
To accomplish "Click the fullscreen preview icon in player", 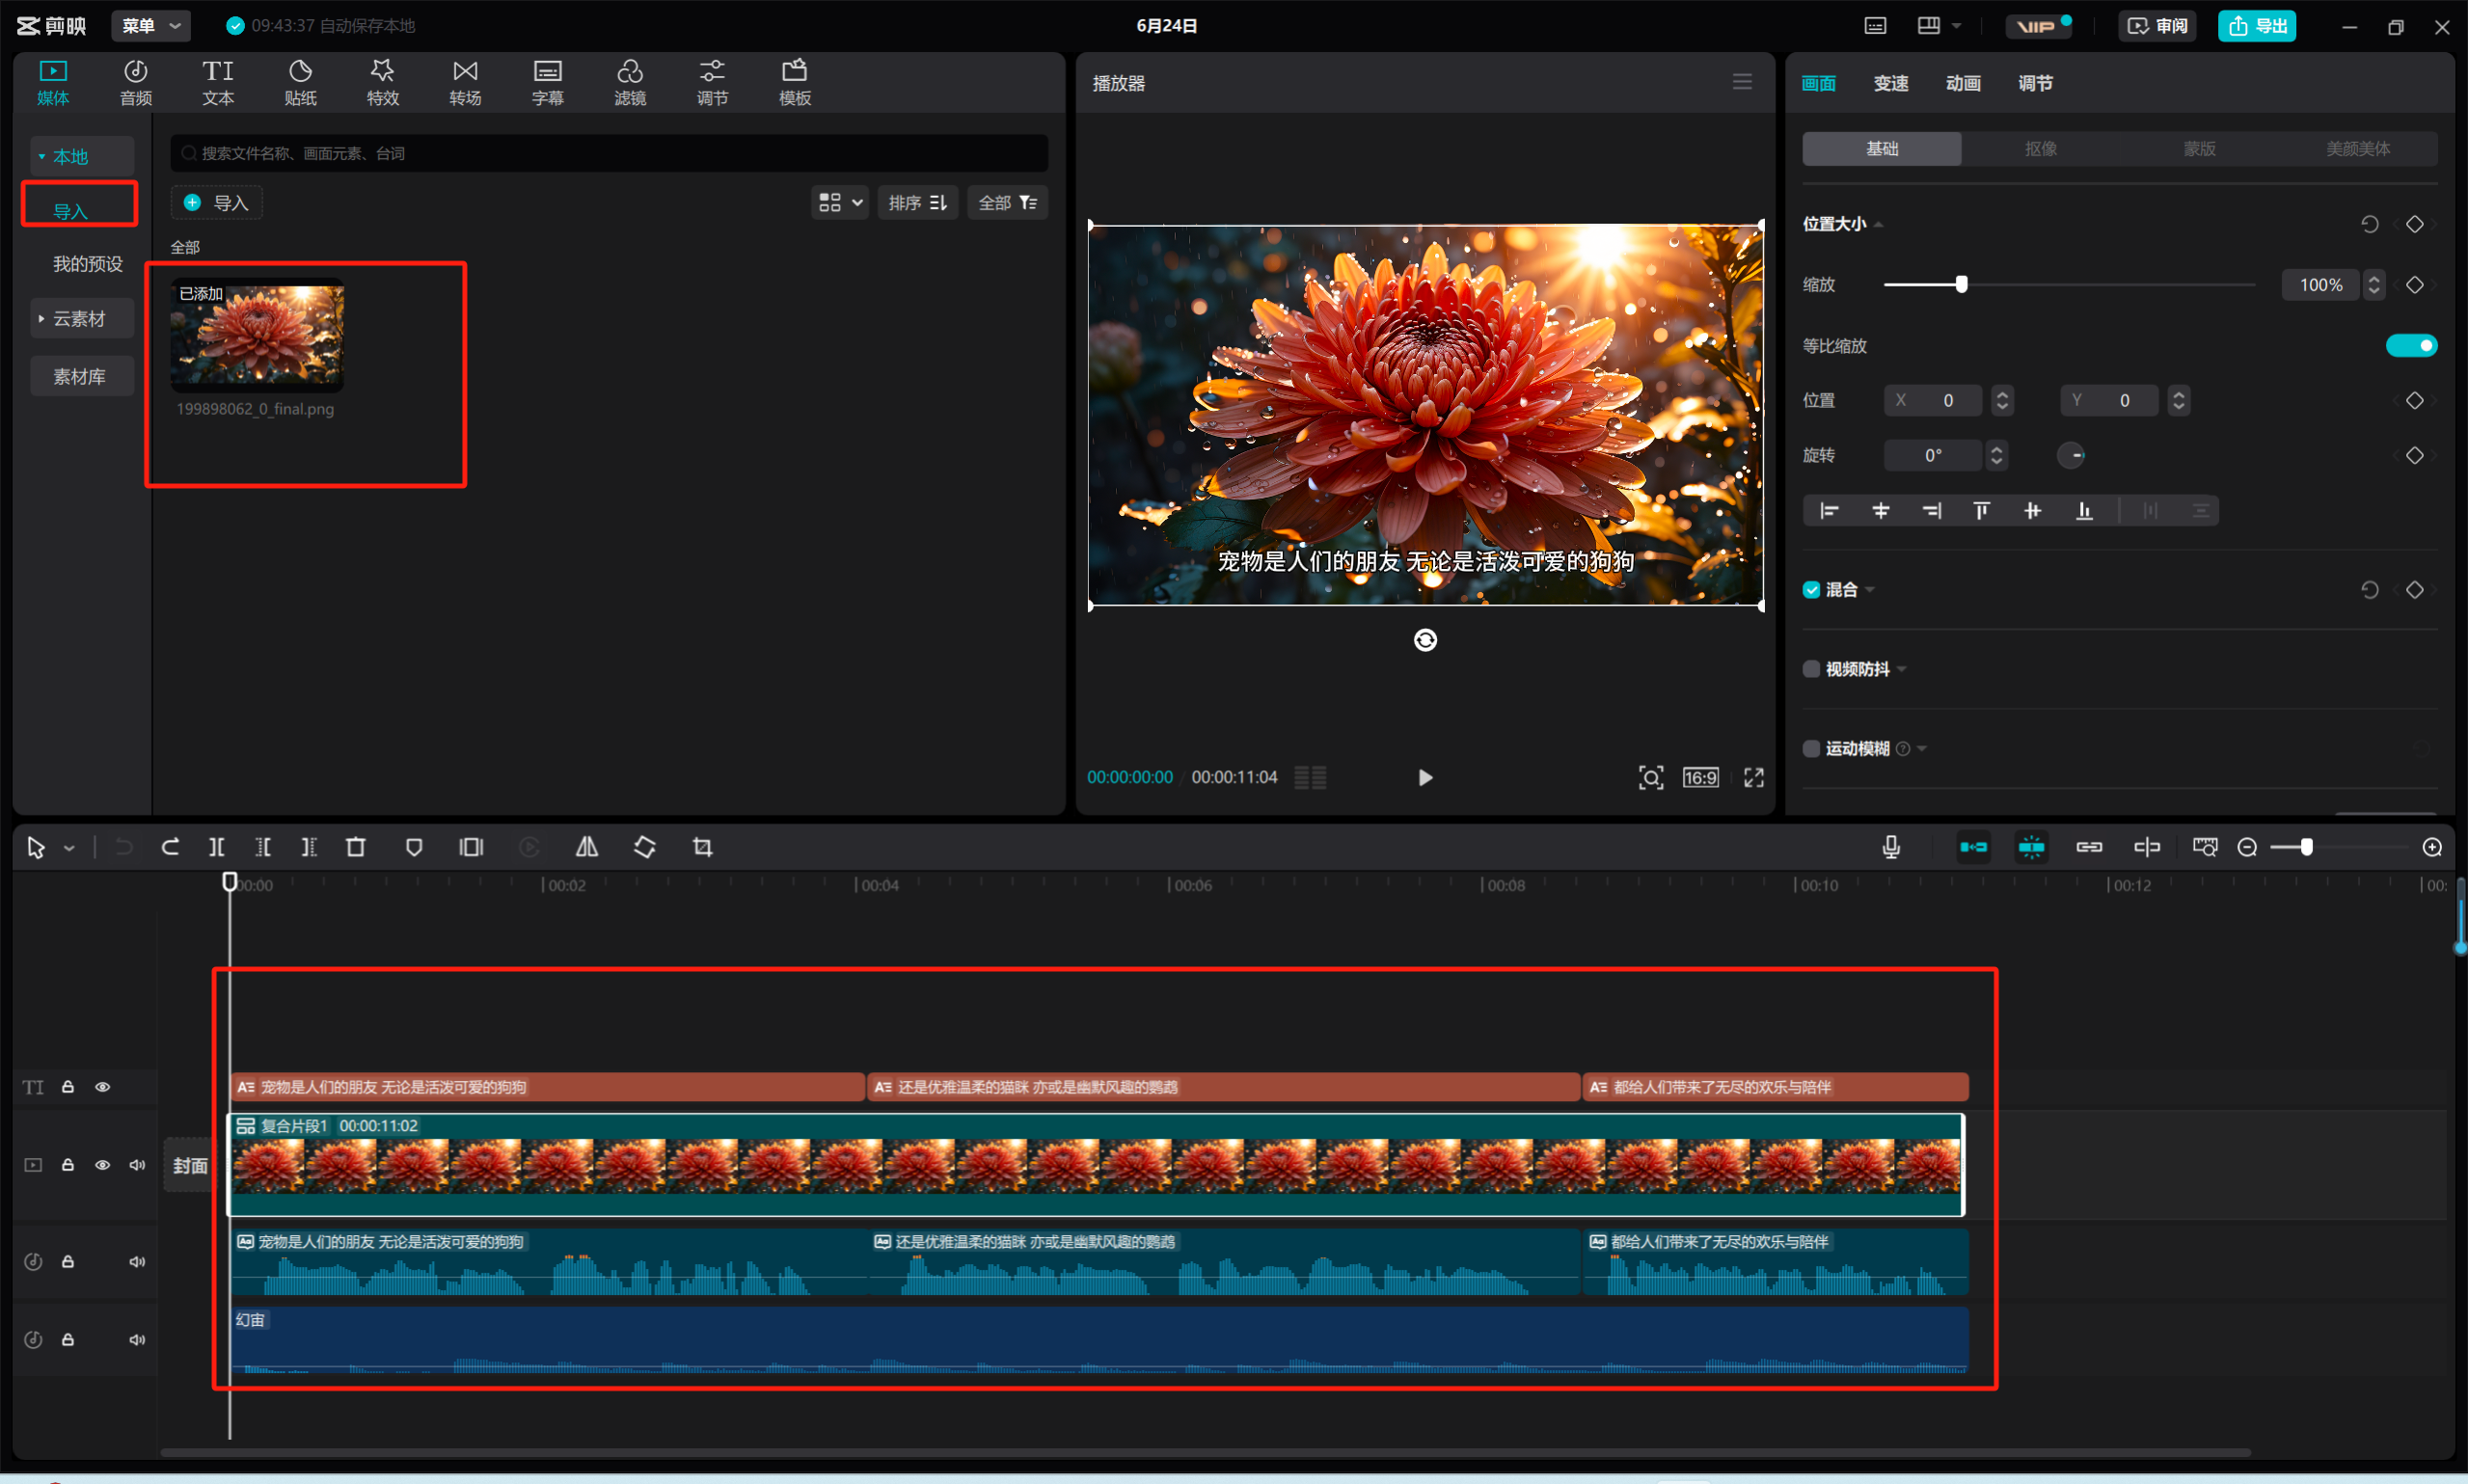I will (1753, 777).
